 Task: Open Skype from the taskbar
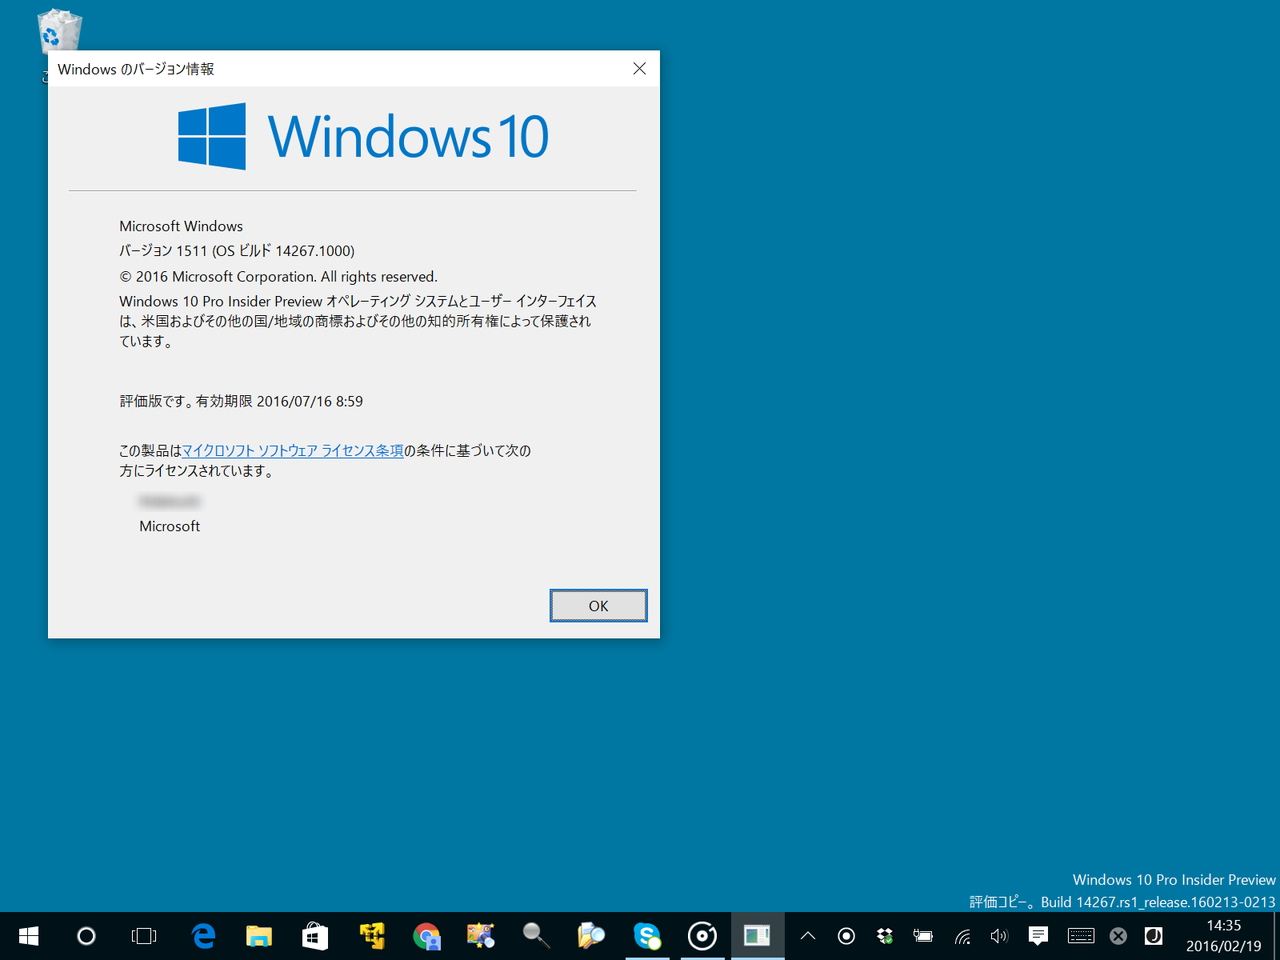pyautogui.click(x=647, y=936)
